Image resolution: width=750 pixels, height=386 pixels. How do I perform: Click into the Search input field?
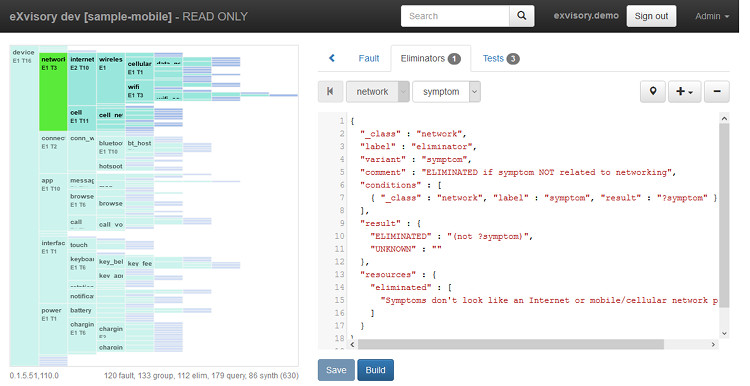click(455, 16)
